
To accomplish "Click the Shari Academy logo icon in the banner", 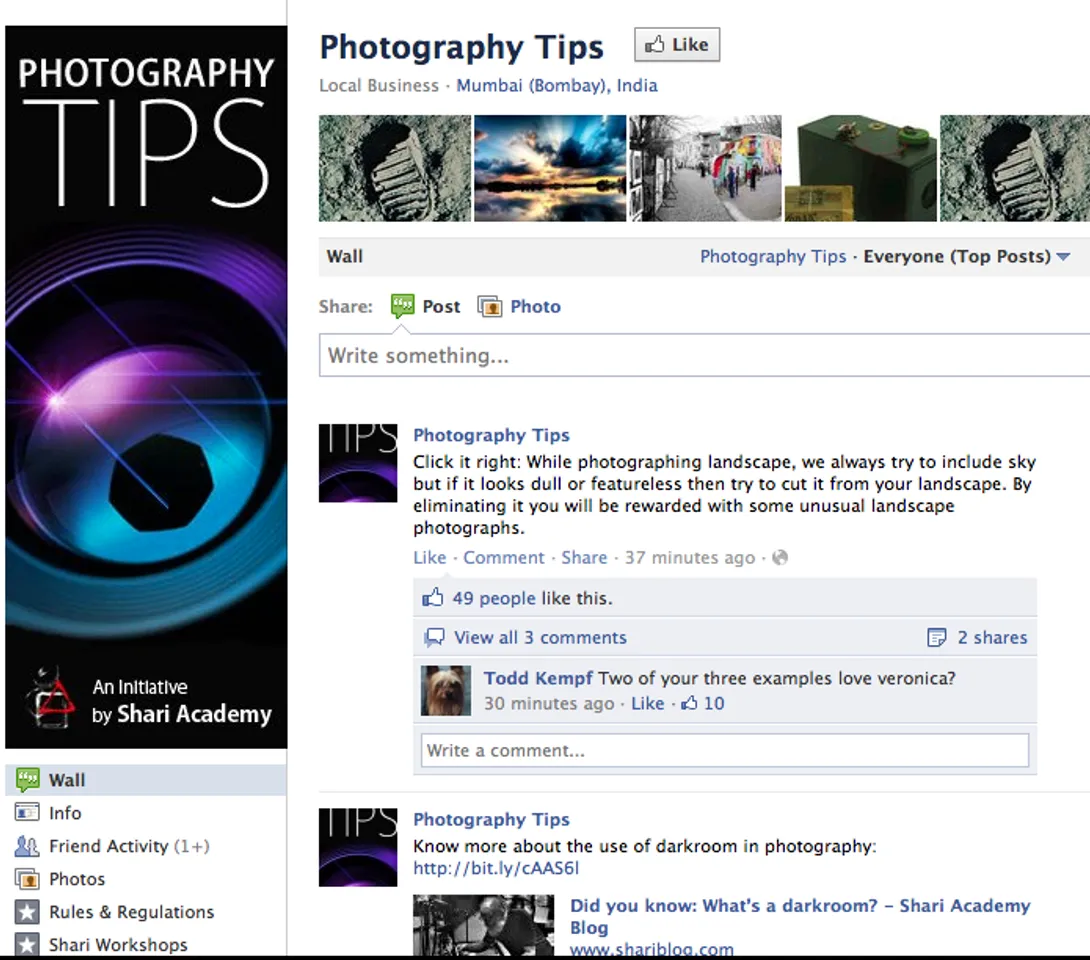I will pyautogui.click(x=50, y=699).
